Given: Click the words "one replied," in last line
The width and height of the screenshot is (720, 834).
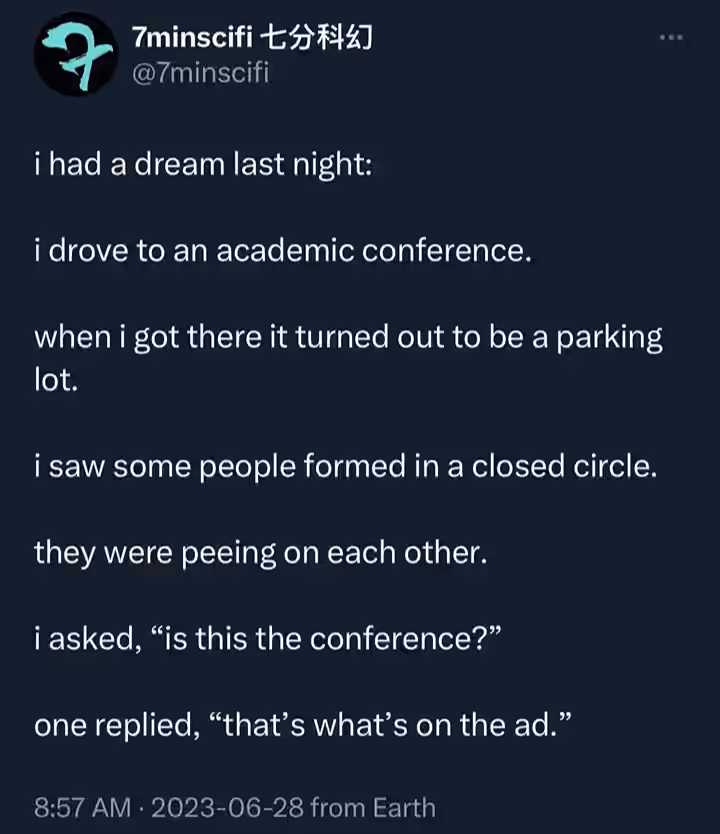Looking at the screenshot, I should pyautogui.click(x=117, y=725).
